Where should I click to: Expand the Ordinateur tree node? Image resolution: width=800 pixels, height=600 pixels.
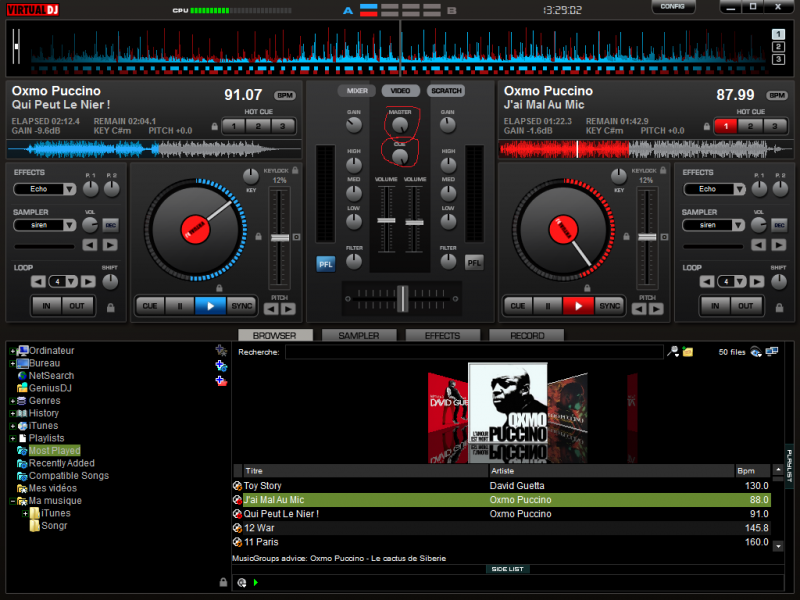click(11, 351)
